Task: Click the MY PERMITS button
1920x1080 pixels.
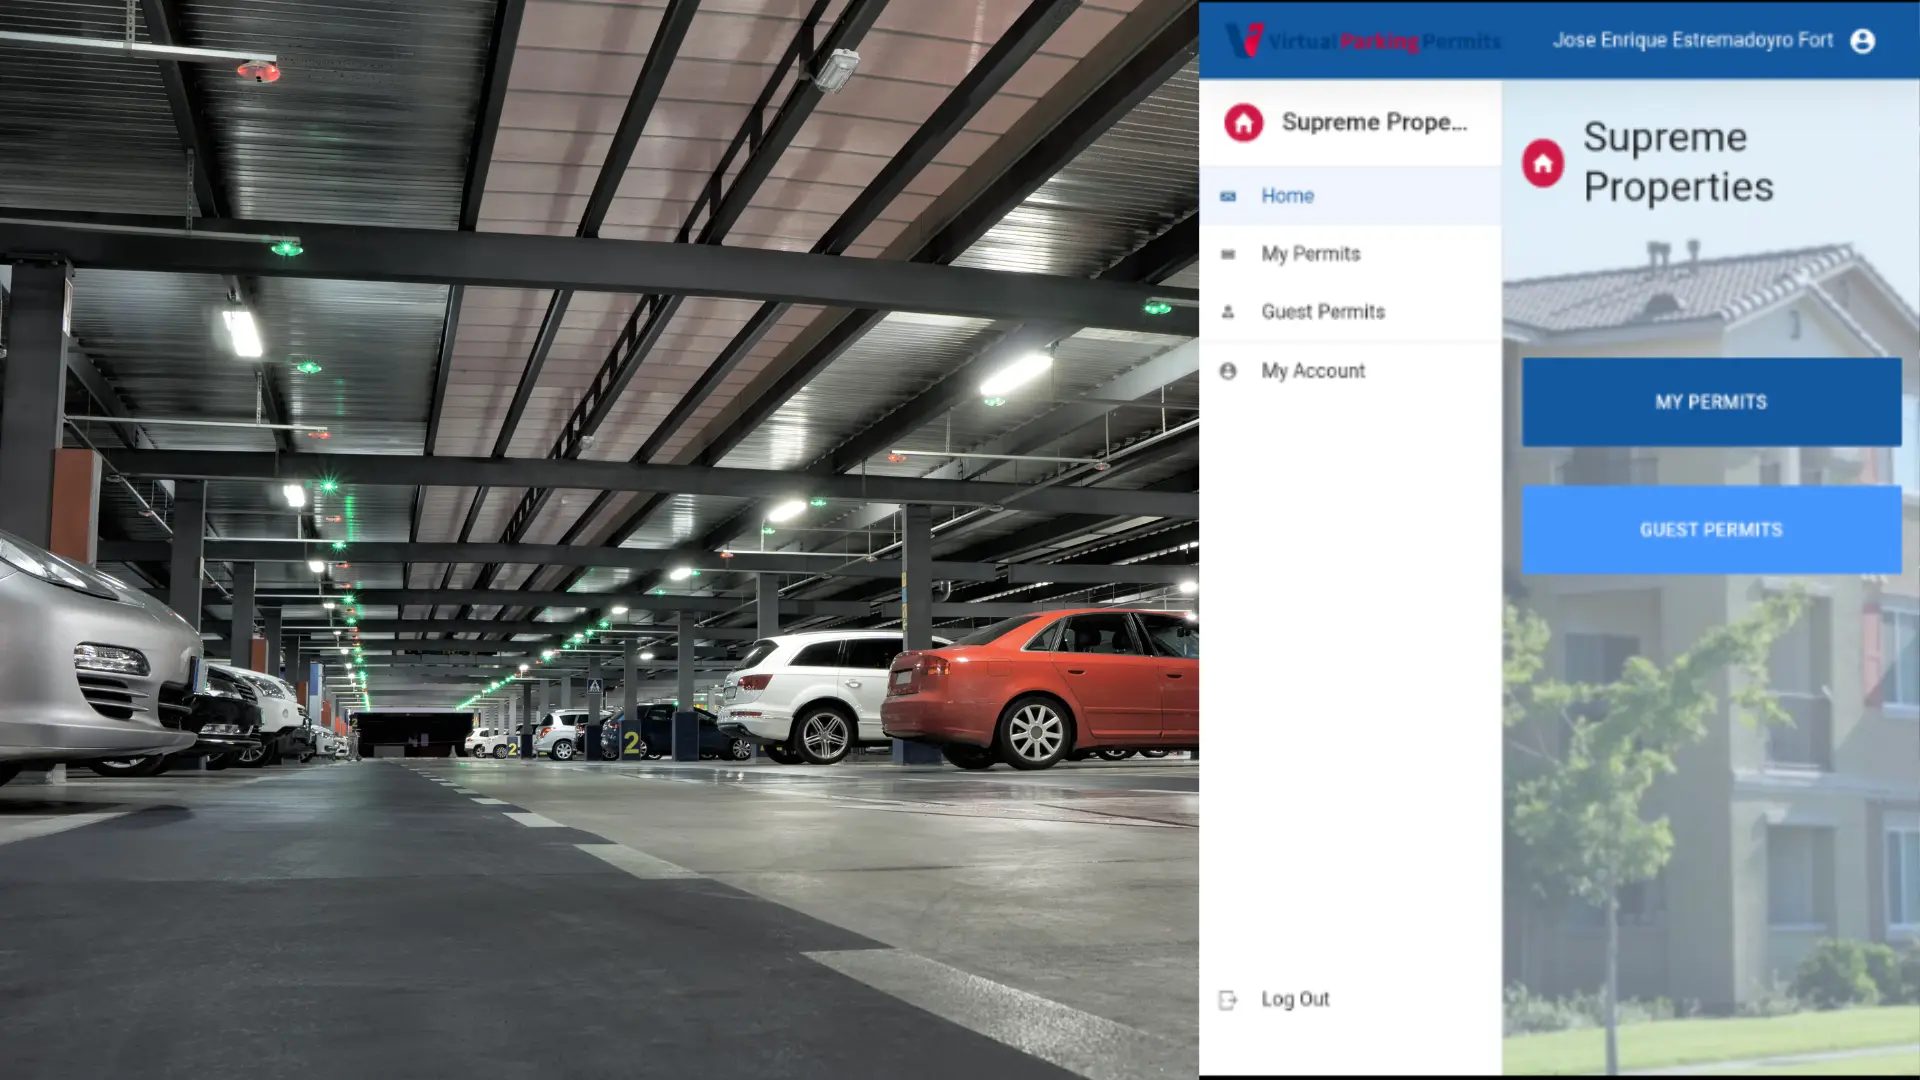Action: pyautogui.click(x=1710, y=401)
